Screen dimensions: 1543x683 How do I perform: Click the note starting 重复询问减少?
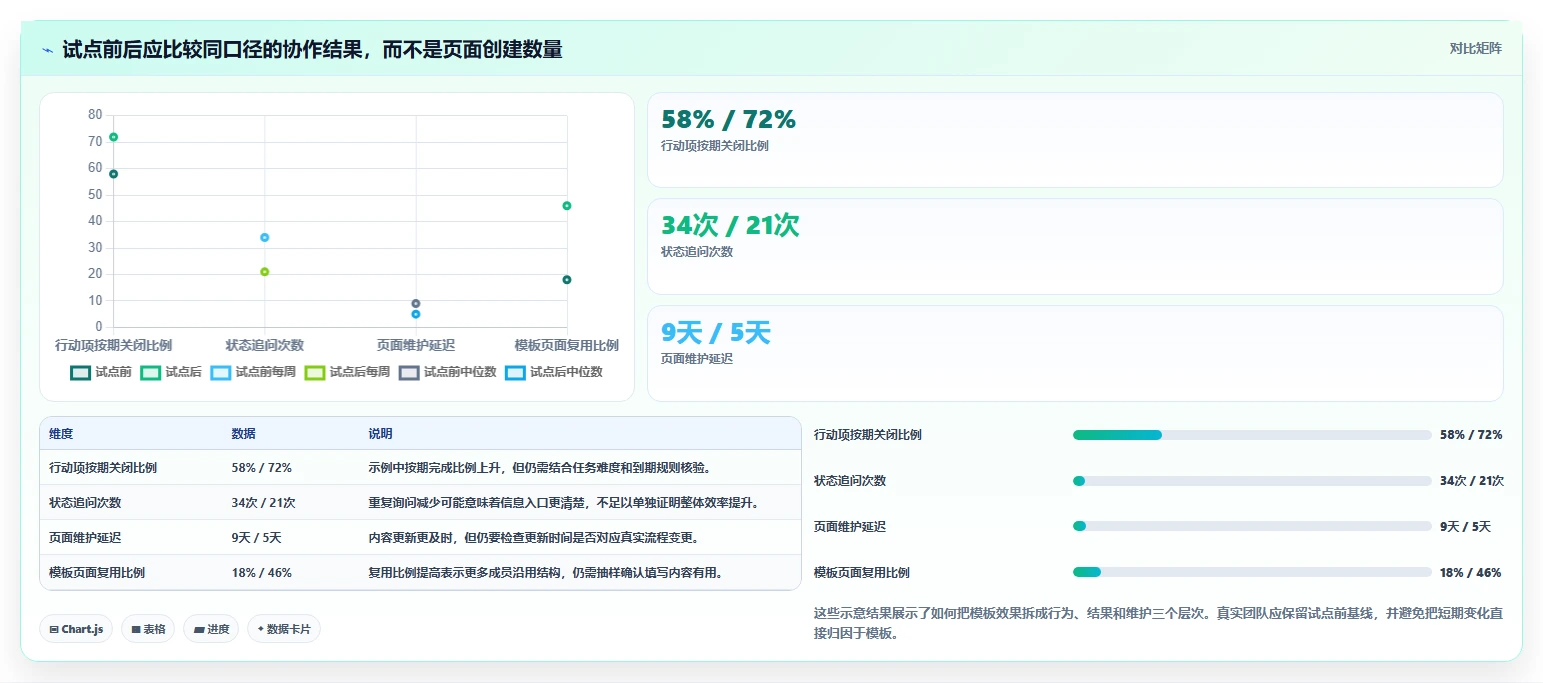(564, 502)
